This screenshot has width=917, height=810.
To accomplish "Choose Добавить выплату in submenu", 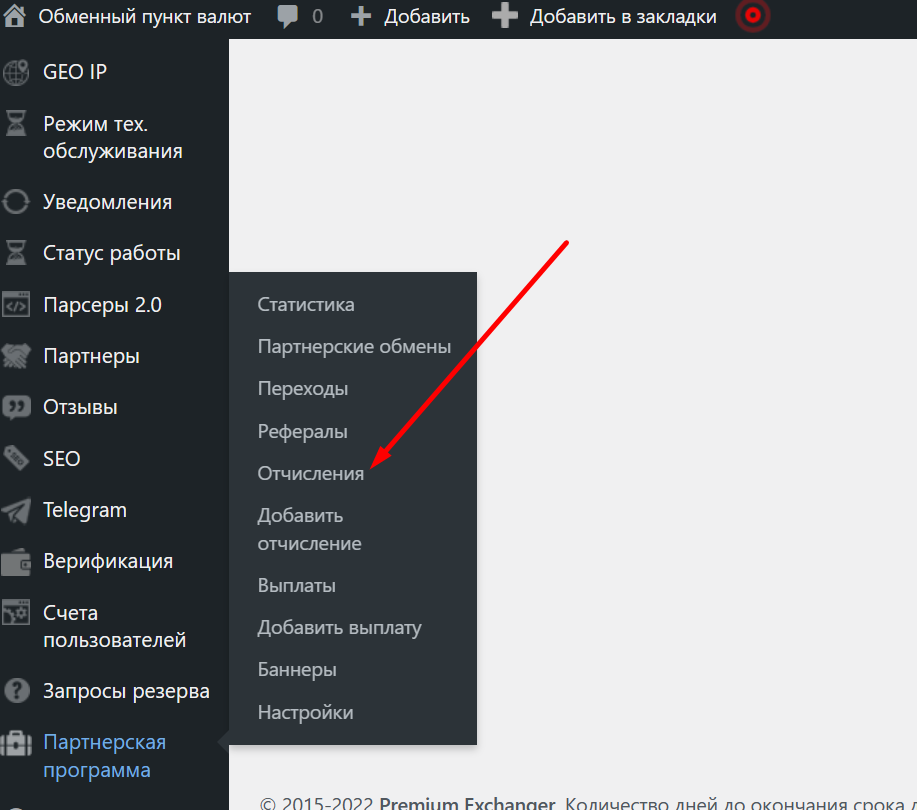I will tap(339, 628).
